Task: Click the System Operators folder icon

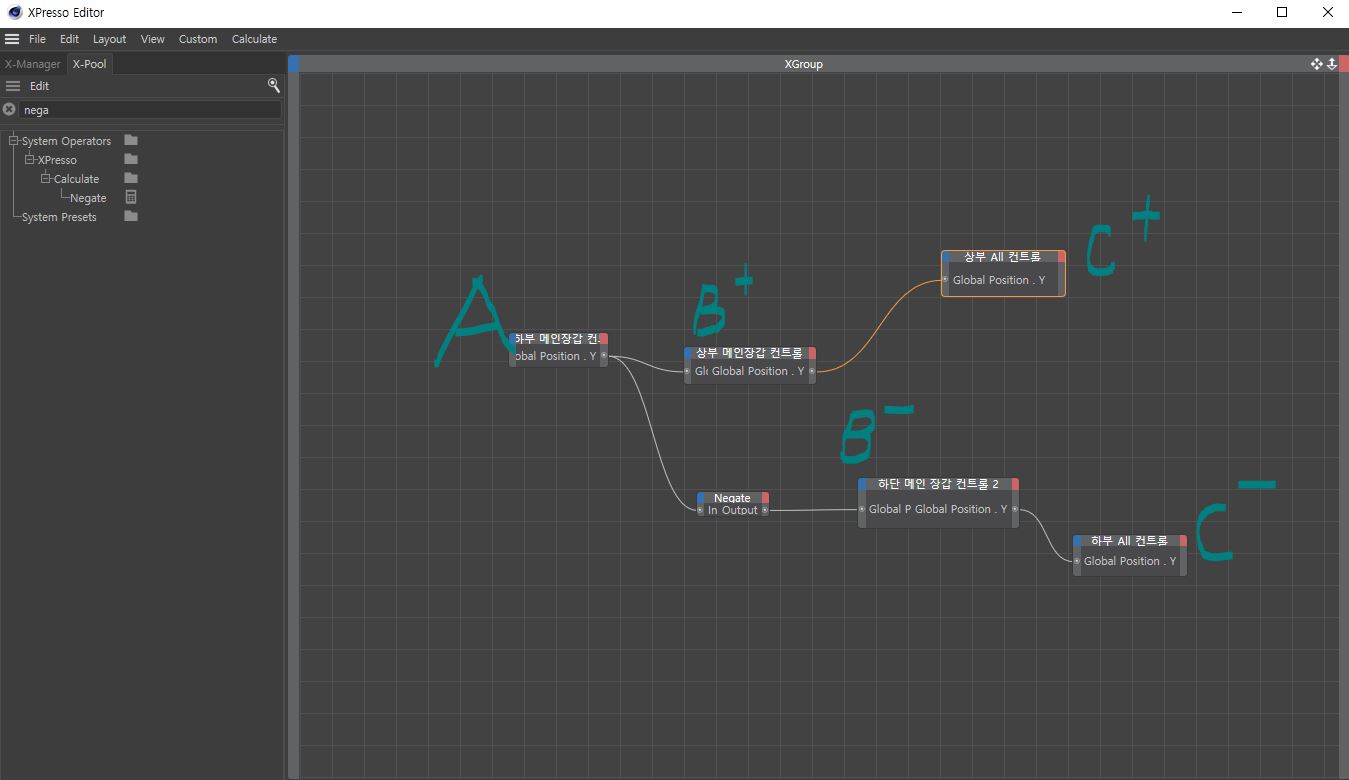Action: pos(131,140)
